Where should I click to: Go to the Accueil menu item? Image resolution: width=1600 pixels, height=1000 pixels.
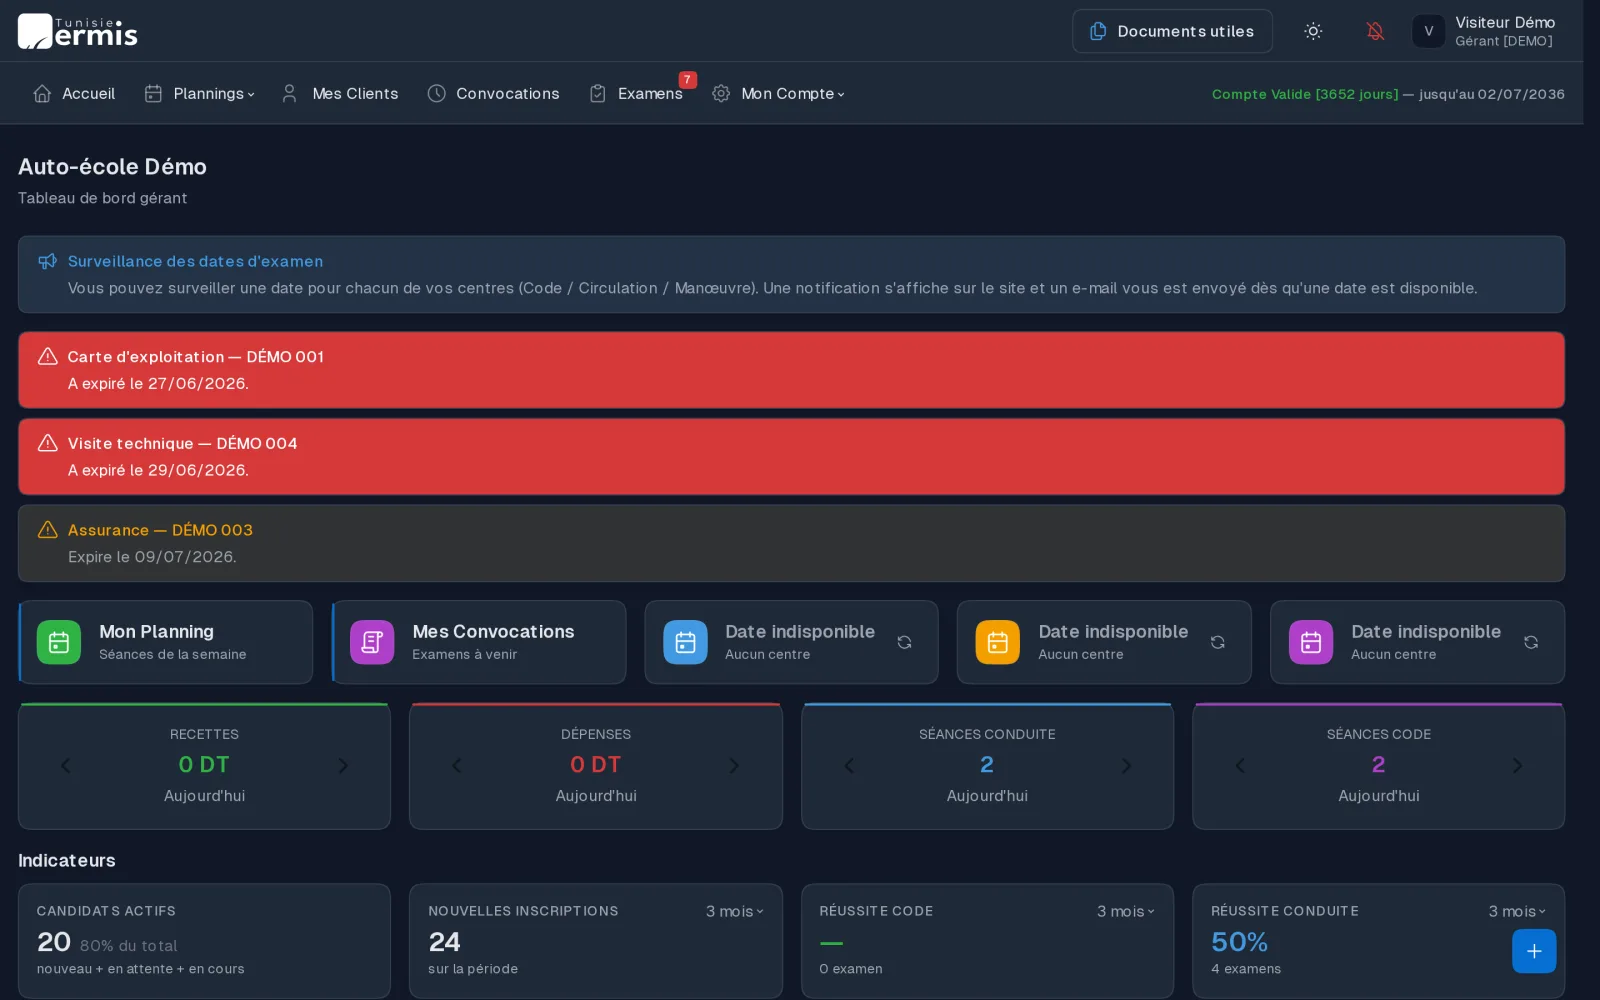[x=75, y=93]
